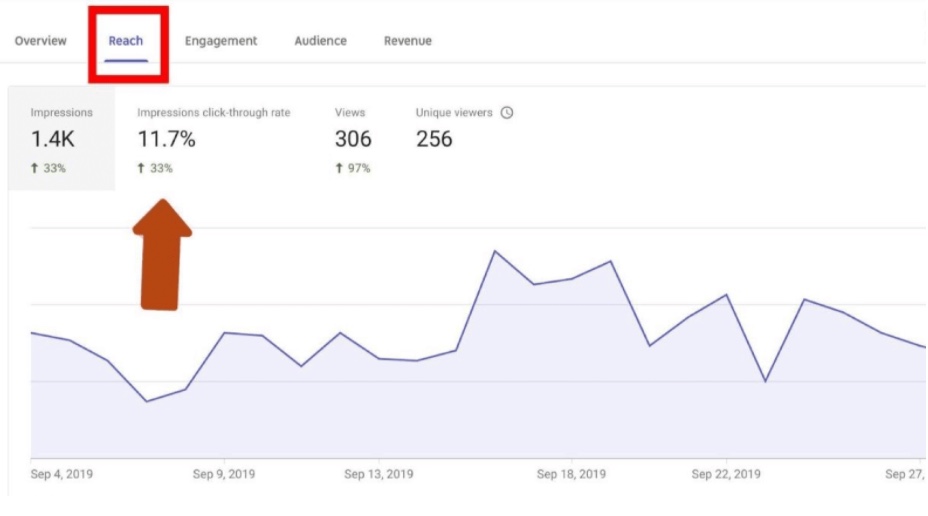Click the Sep 9, 2019 axis label

[224, 474]
